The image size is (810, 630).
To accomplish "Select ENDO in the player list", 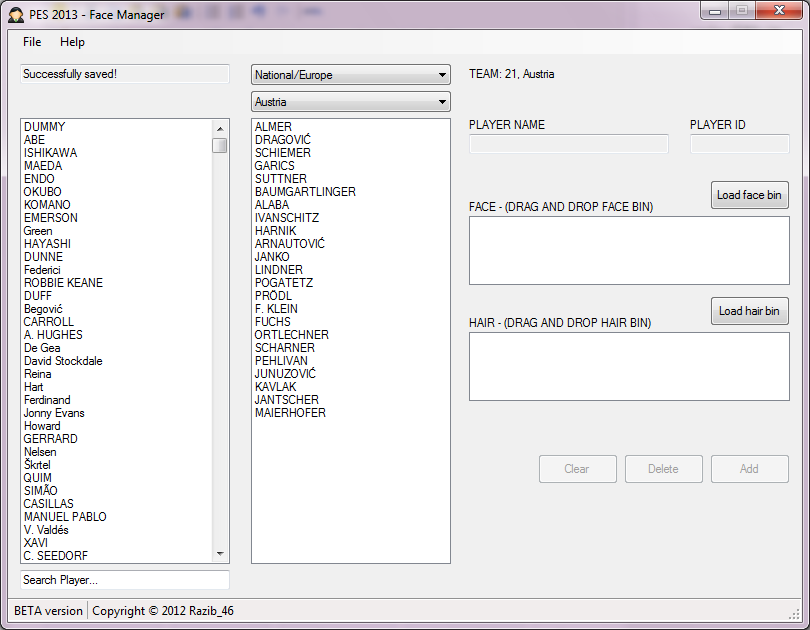I will pyautogui.click(x=117, y=179).
